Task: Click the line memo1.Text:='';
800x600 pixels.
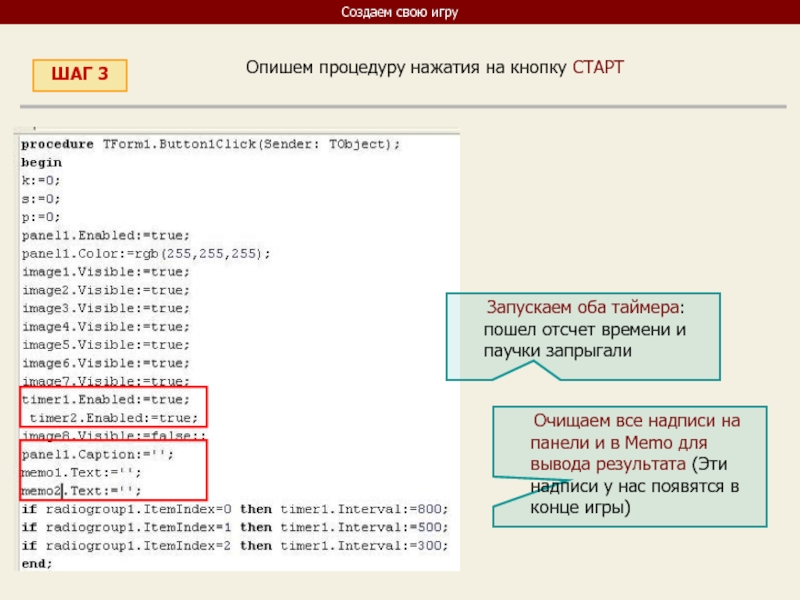Action: click(x=81, y=473)
